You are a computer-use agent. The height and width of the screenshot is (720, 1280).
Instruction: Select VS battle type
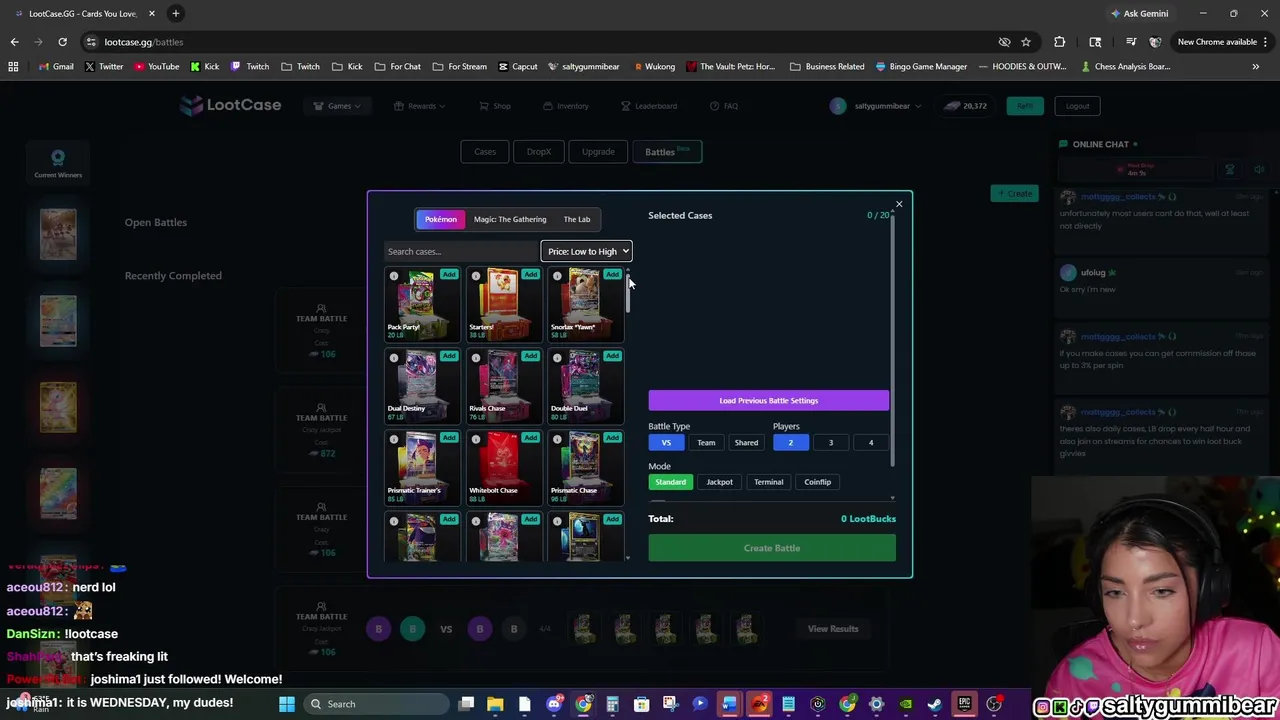point(666,442)
